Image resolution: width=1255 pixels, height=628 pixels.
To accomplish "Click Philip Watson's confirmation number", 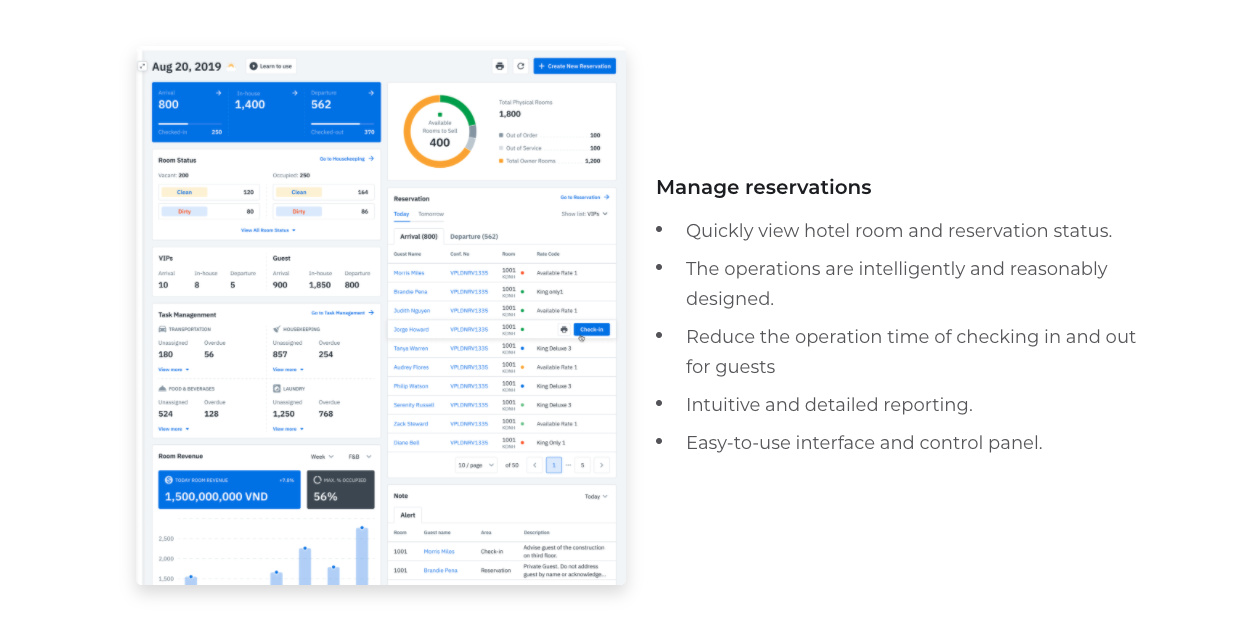I will [469, 386].
